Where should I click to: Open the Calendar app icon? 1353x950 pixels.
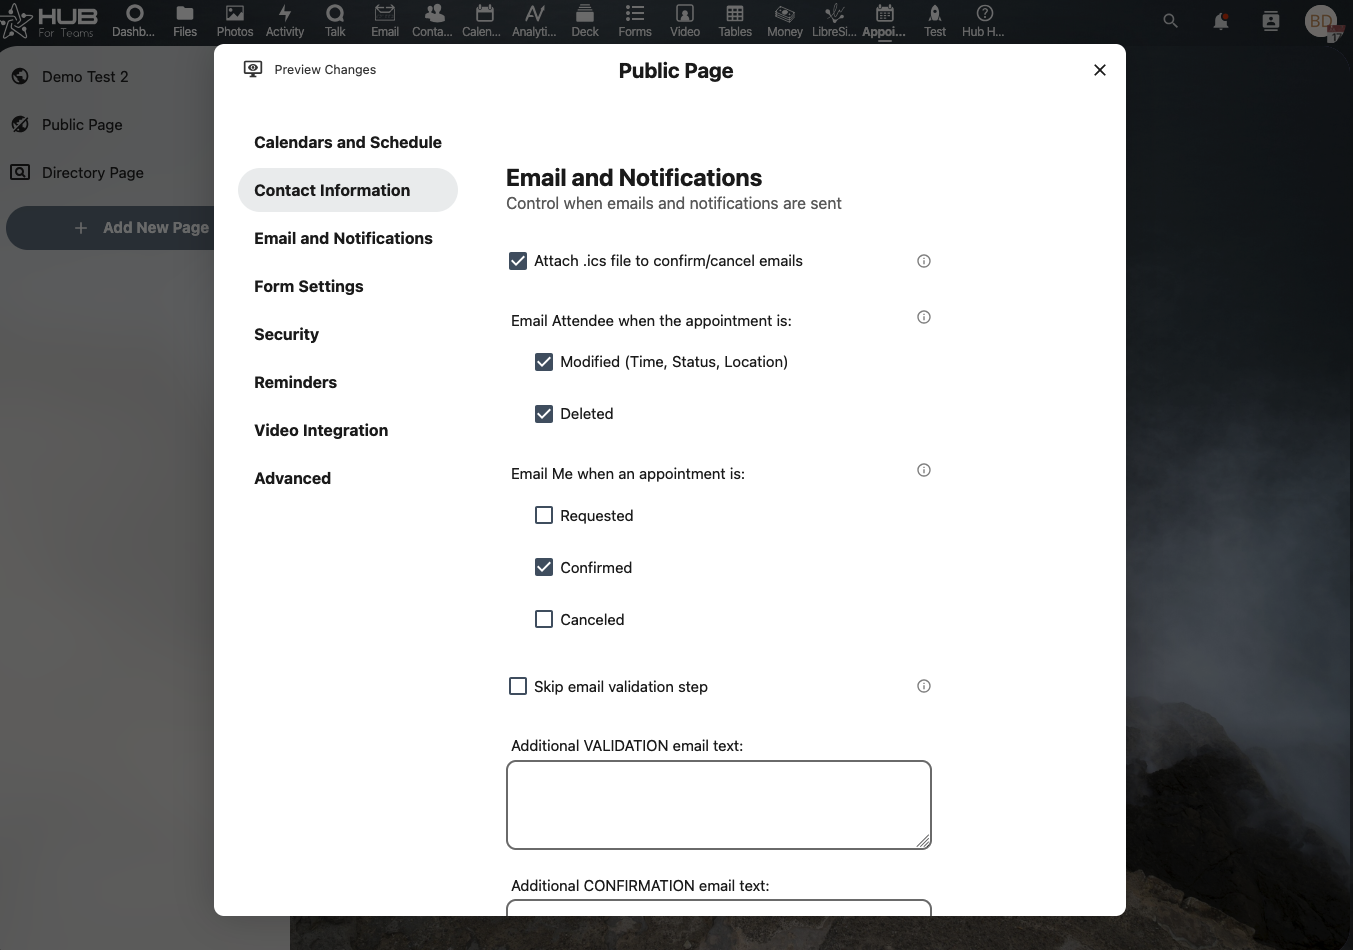pyautogui.click(x=484, y=20)
